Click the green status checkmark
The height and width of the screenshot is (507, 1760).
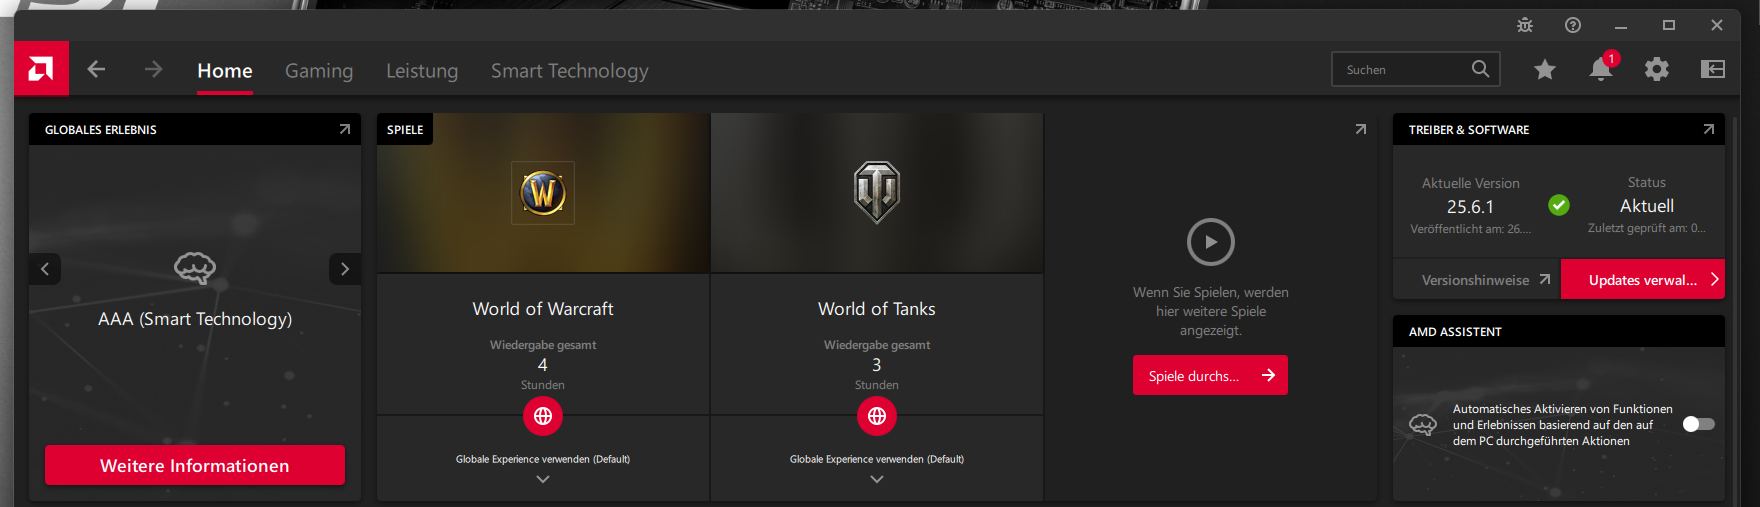click(x=1559, y=205)
